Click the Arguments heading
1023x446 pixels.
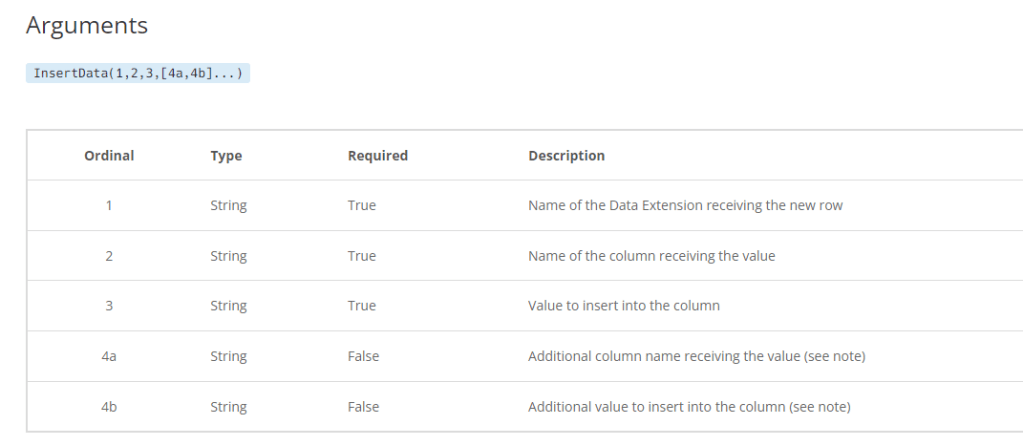(87, 26)
